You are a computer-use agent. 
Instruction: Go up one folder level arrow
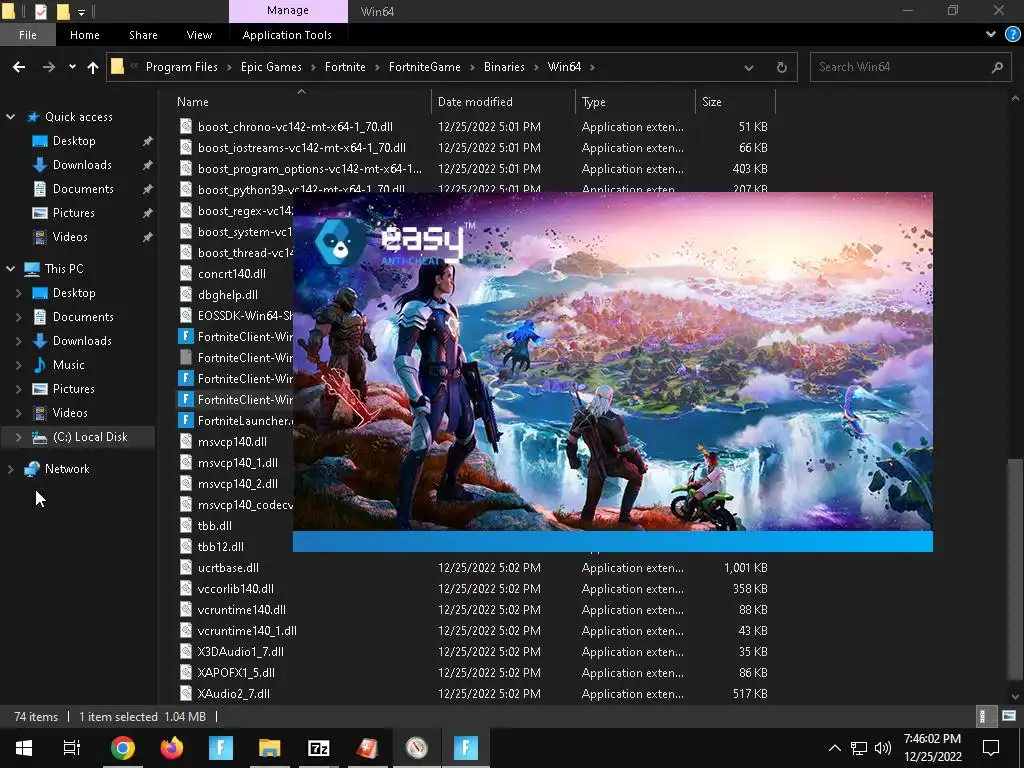pyautogui.click(x=93, y=67)
